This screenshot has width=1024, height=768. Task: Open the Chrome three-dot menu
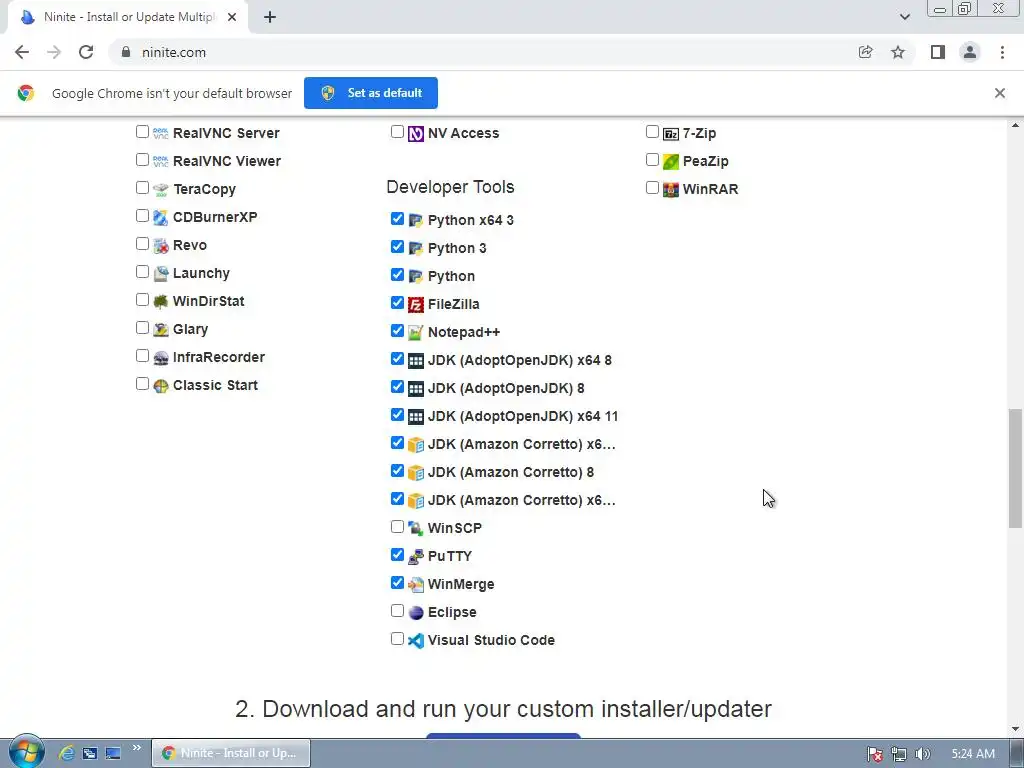pyautogui.click(x=1002, y=52)
